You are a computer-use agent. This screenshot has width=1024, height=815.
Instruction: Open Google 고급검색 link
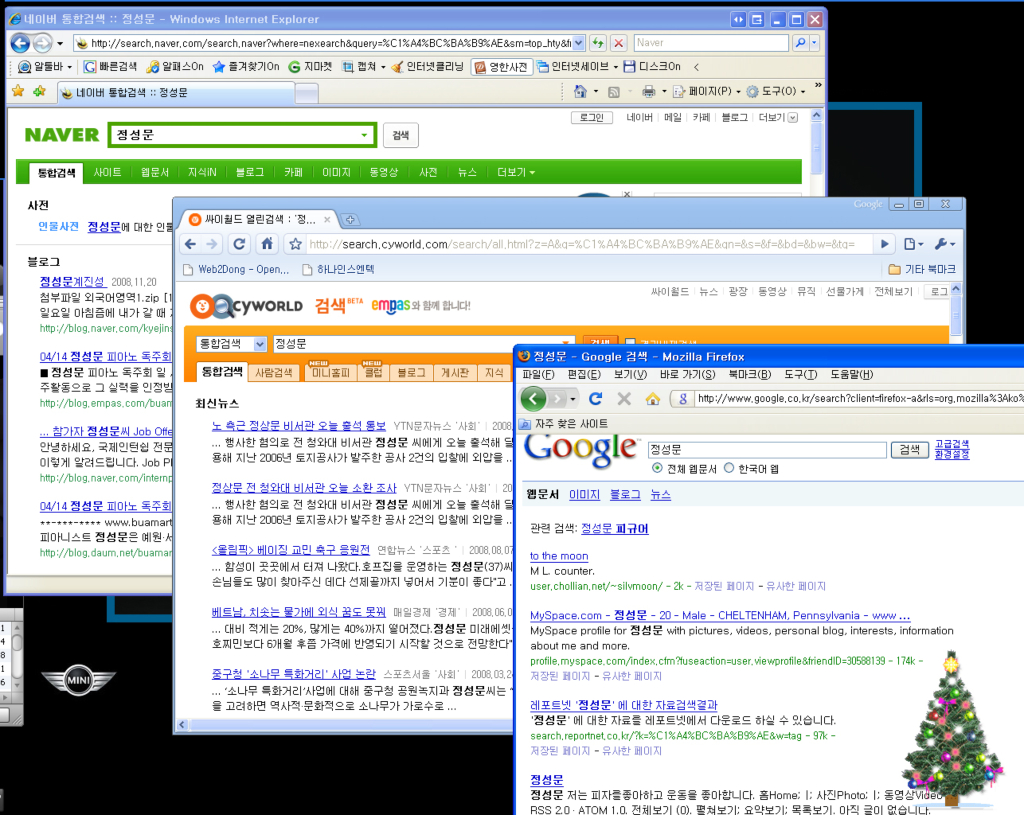point(952,444)
